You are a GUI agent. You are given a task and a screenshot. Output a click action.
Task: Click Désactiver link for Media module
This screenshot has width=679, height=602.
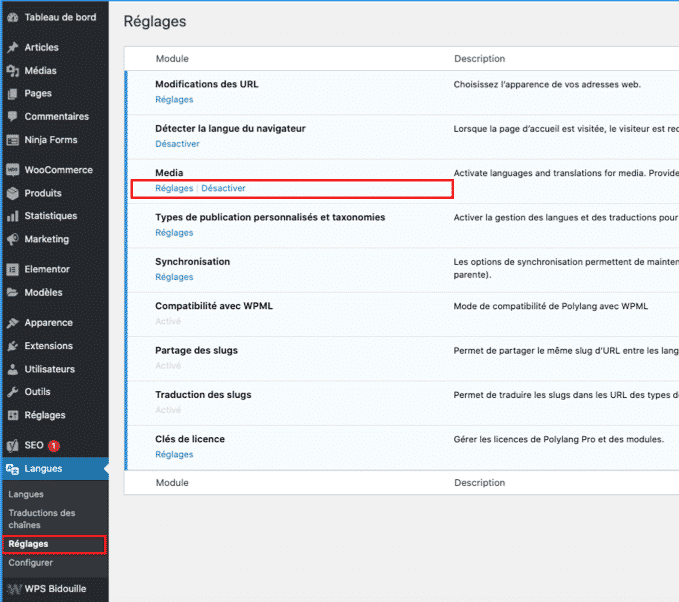223,188
